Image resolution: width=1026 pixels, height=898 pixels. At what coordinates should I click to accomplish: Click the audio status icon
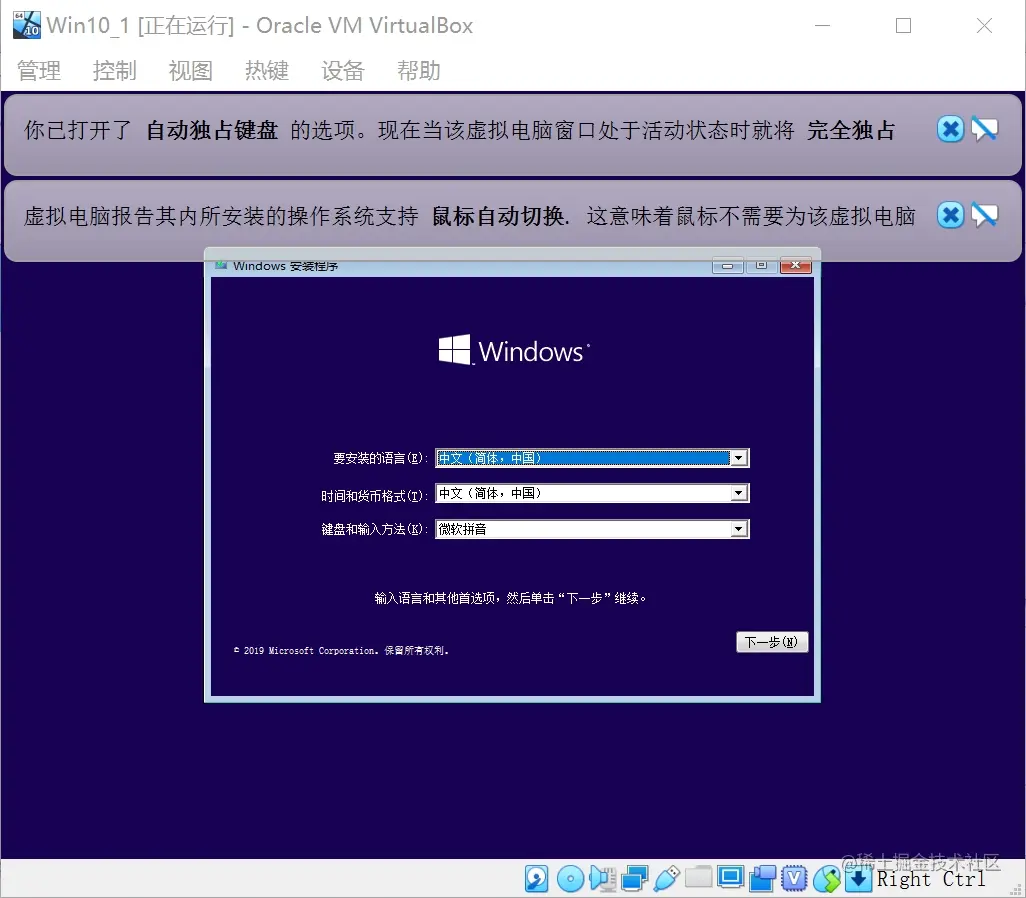click(602, 879)
